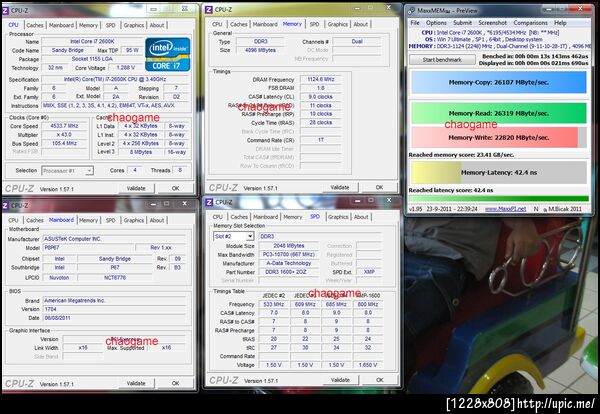Open Caches tab in top-left CPU-Z window

coord(35,25)
